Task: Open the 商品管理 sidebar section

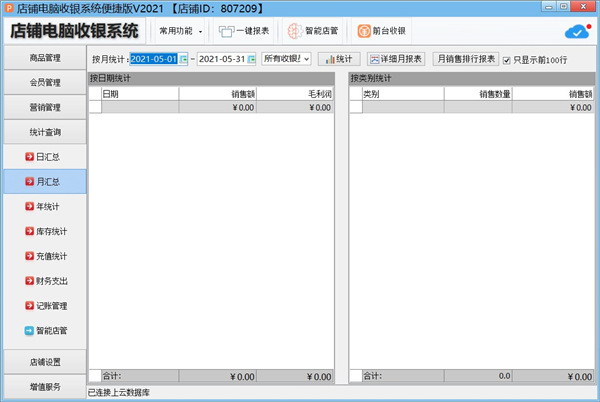Action: [45, 58]
